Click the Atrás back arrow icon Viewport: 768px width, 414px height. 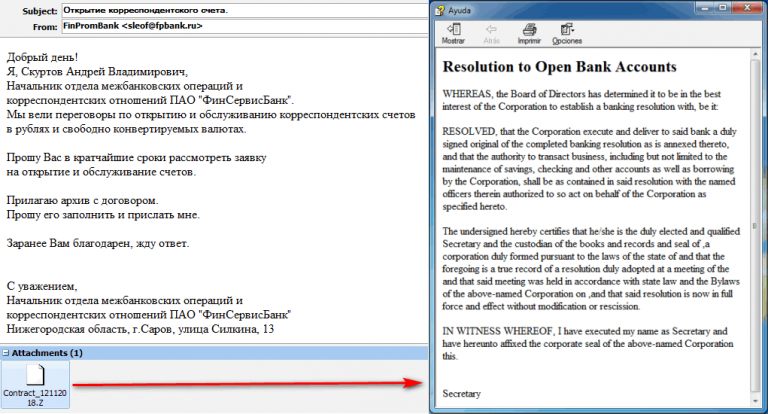pyautogui.click(x=491, y=33)
